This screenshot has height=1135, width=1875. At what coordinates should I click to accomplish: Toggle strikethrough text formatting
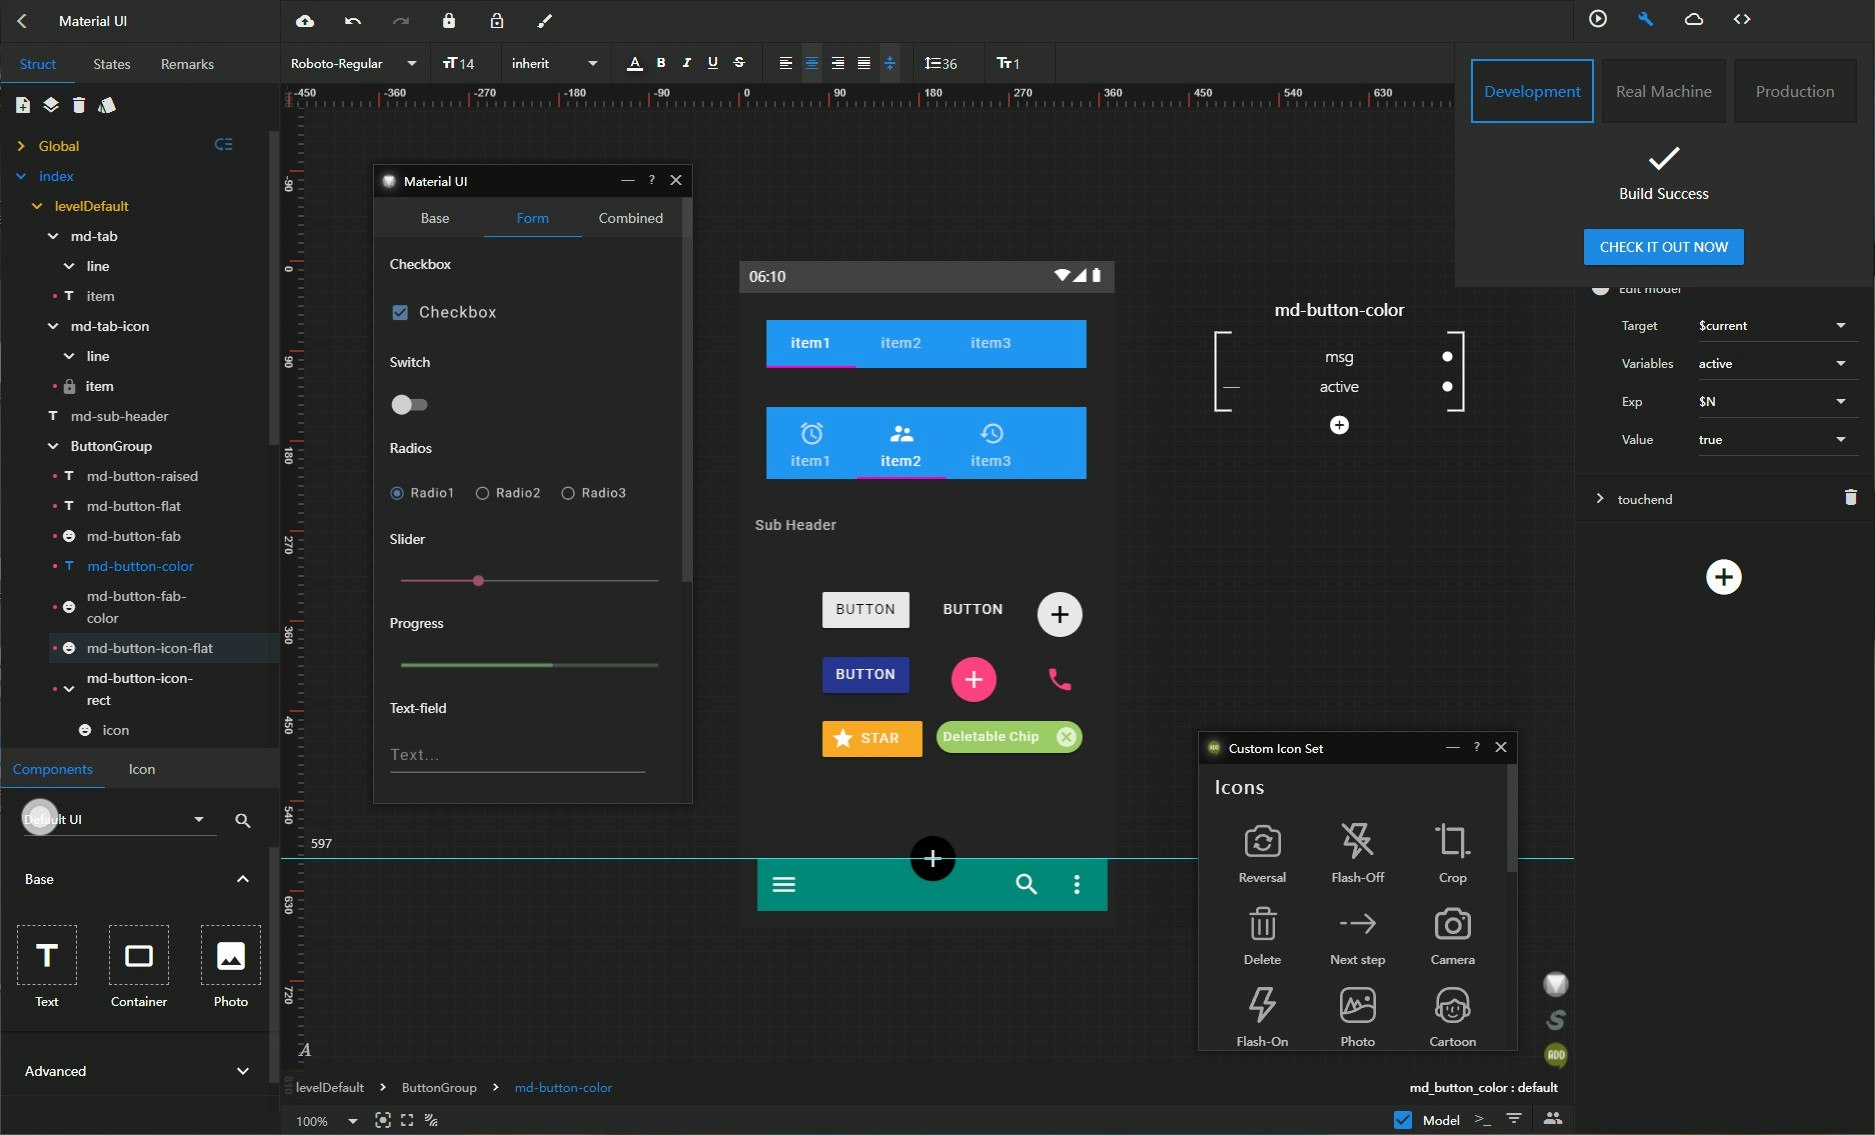[739, 63]
